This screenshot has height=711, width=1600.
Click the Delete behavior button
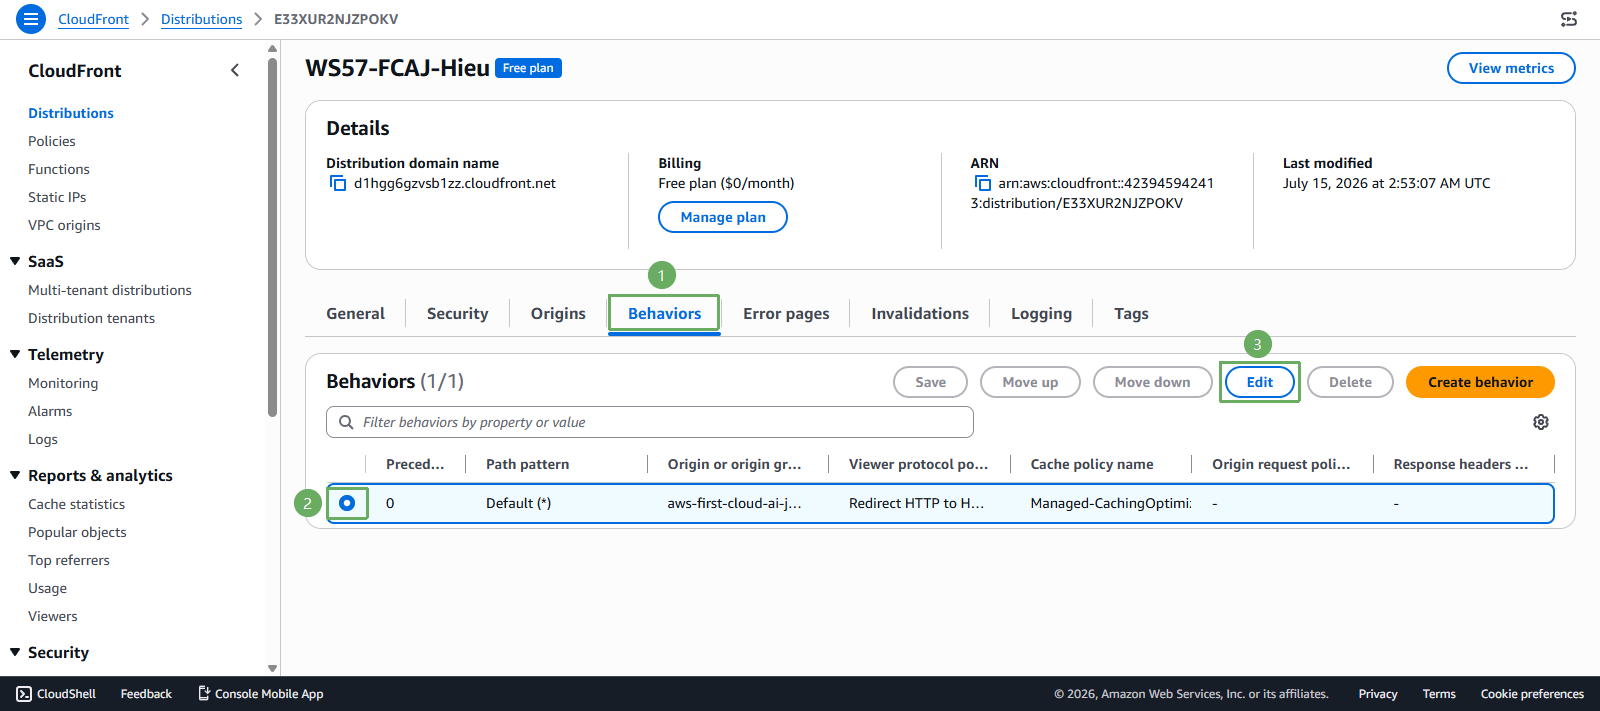(1350, 382)
